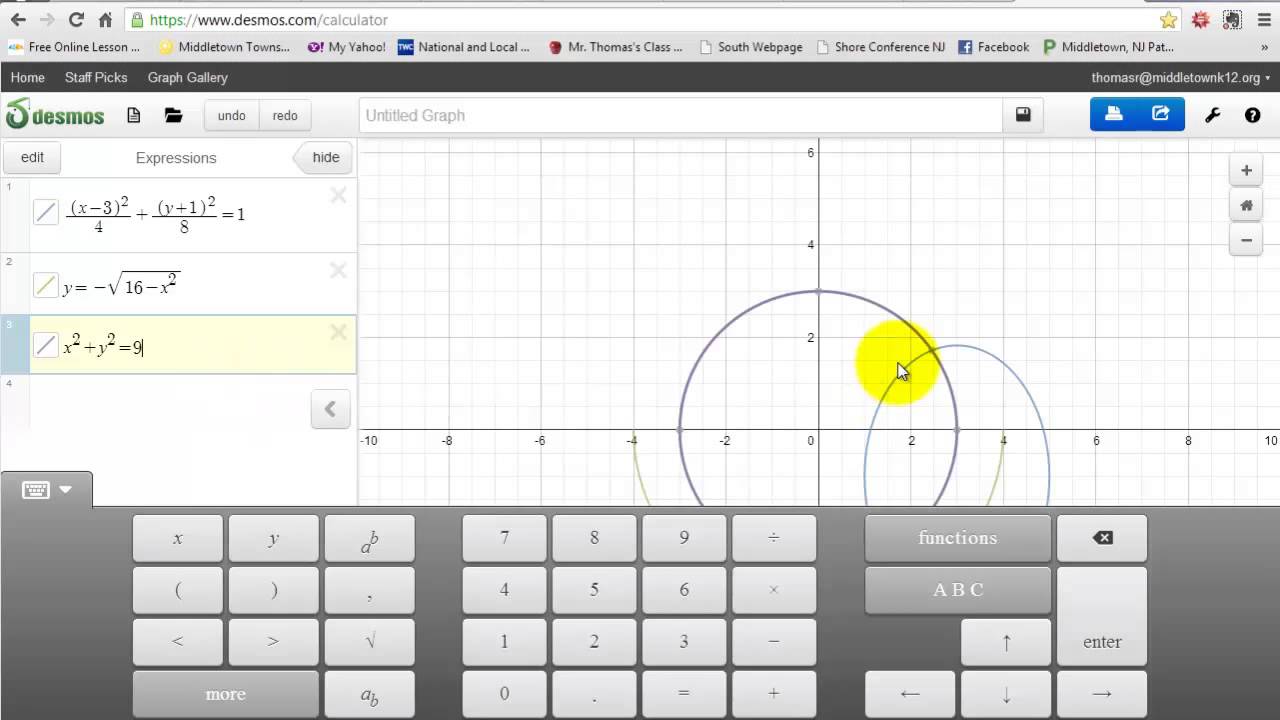This screenshot has width=1280, height=720.
Task: Click the Desmos logo
Action: [x=55, y=115]
